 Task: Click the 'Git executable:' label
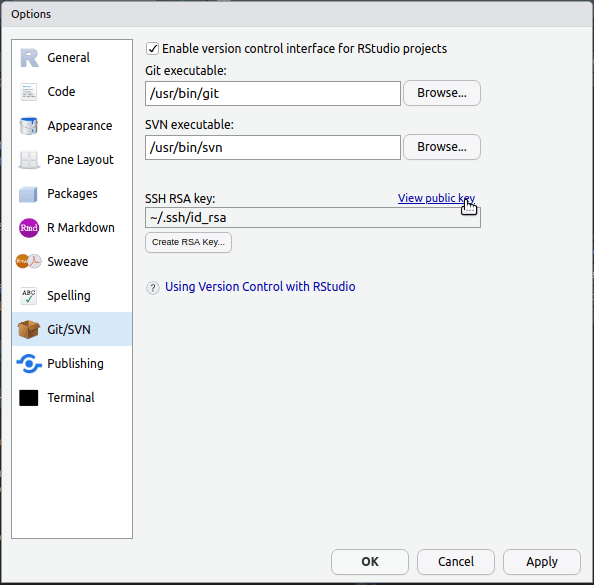[x=186, y=71]
